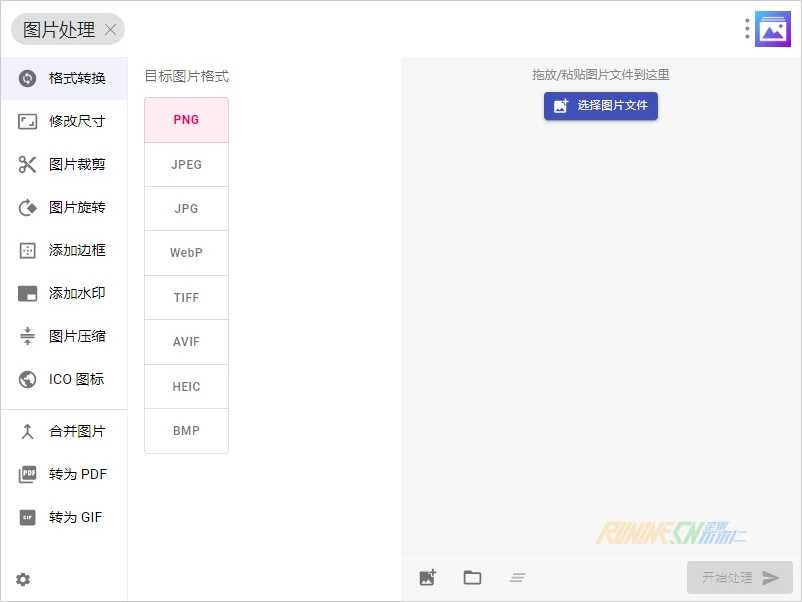
Task: Switch to the 修改尺寸 section
Action: [x=64, y=122]
